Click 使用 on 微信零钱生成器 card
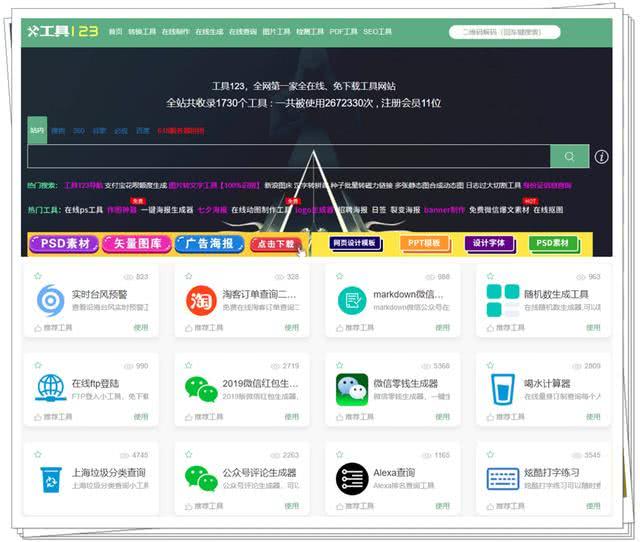Viewport: 640px width, 542px height. pos(443,417)
